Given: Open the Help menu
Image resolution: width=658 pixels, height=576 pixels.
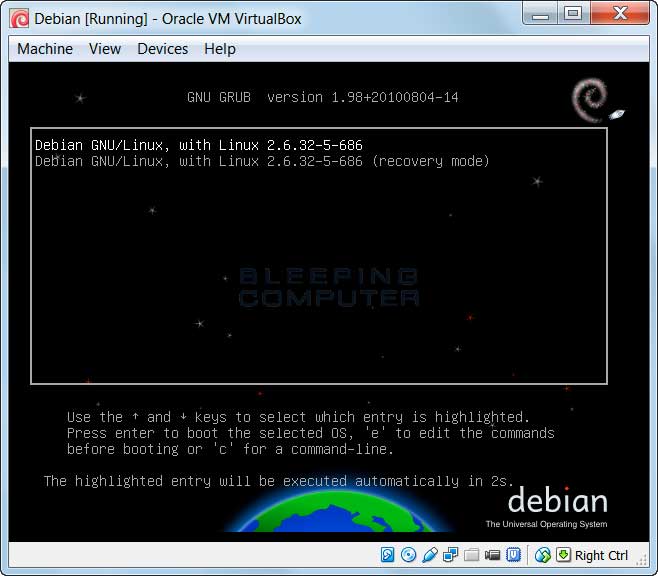Looking at the screenshot, I should tap(219, 49).
